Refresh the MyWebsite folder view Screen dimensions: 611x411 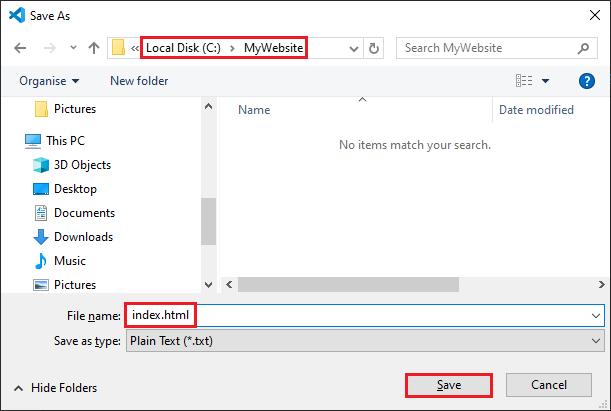[x=374, y=48]
